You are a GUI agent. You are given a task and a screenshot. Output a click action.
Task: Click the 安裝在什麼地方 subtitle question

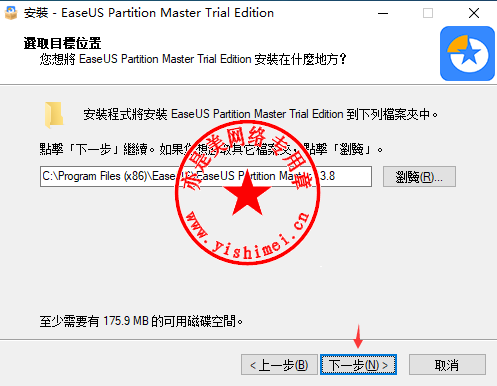[193, 59]
